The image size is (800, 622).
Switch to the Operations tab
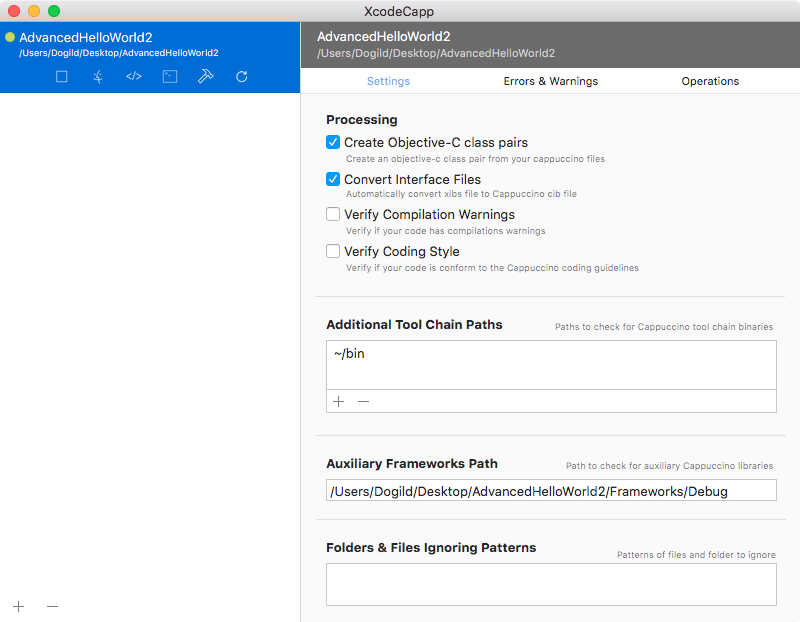(710, 81)
